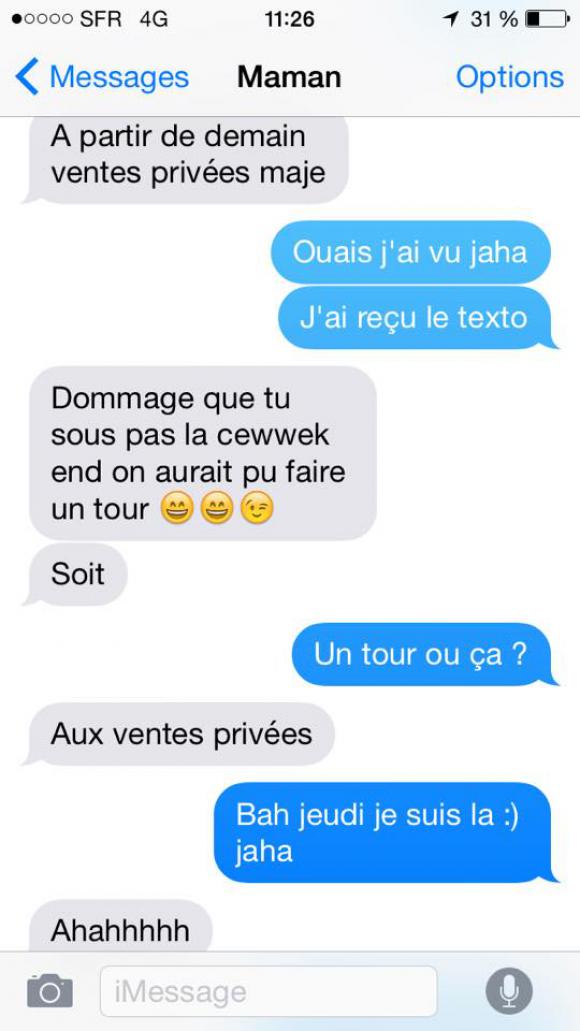The height and width of the screenshot is (1031, 580).
Task: Tap the battery icon in status bar
Action: click(x=547, y=19)
